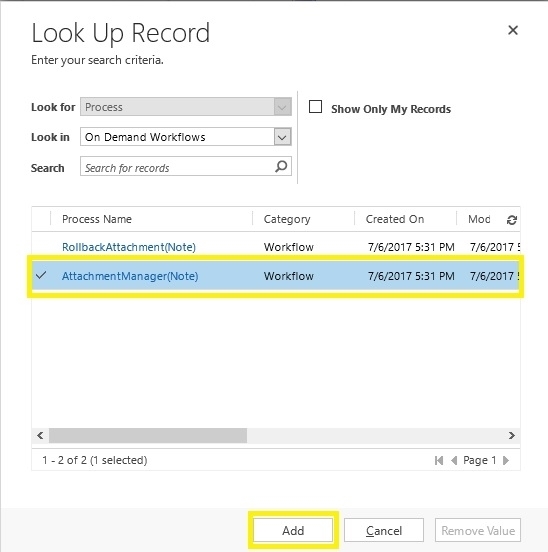Sort by Process Name column
The width and height of the screenshot is (548, 552).
(x=97, y=219)
